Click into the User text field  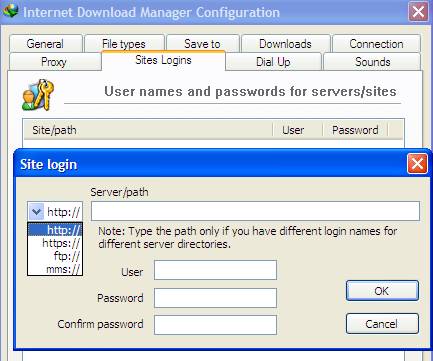point(215,270)
